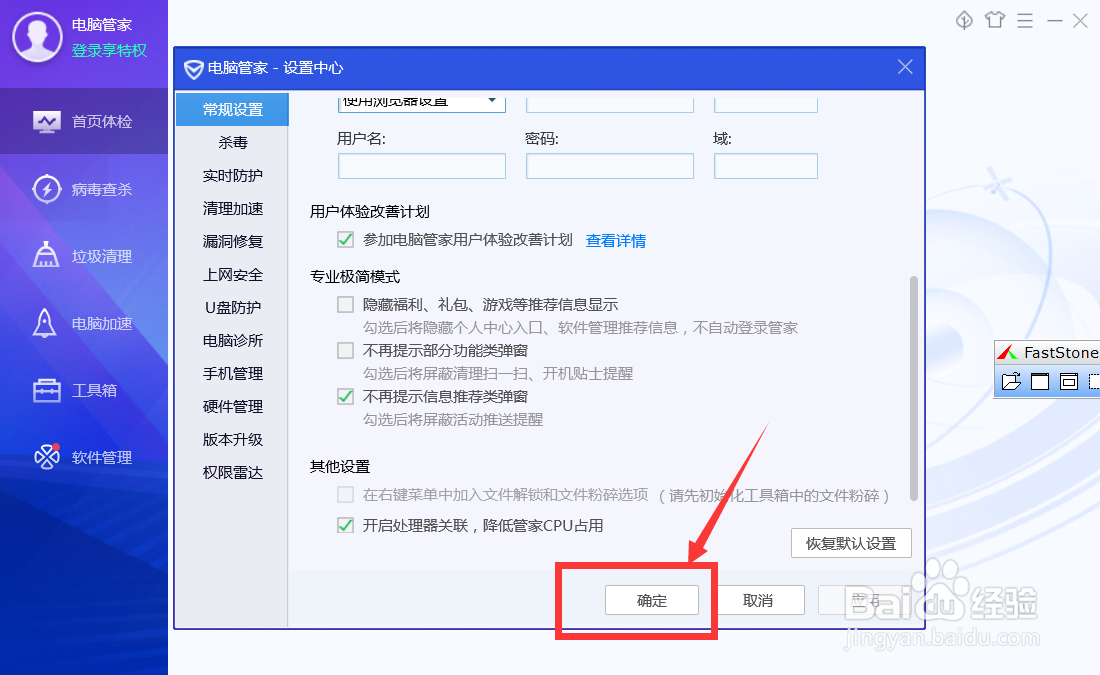The width and height of the screenshot is (1100, 675).
Task: Select 硬件管理 settings tab
Action: point(232,406)
